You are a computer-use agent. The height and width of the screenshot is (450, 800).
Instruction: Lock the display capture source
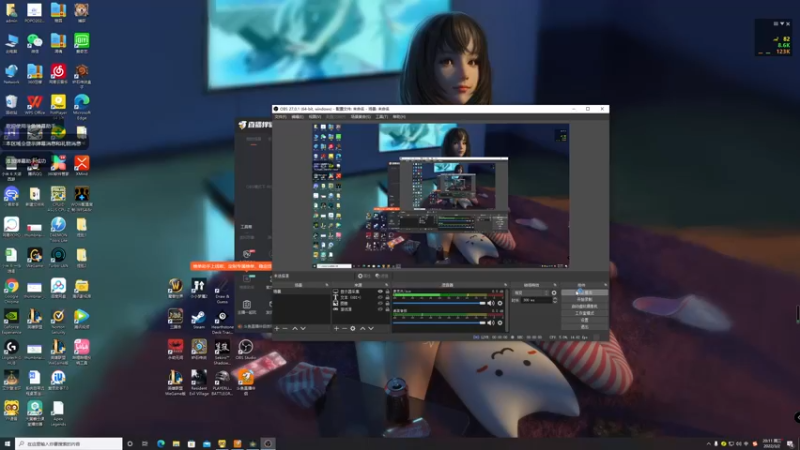387,291
